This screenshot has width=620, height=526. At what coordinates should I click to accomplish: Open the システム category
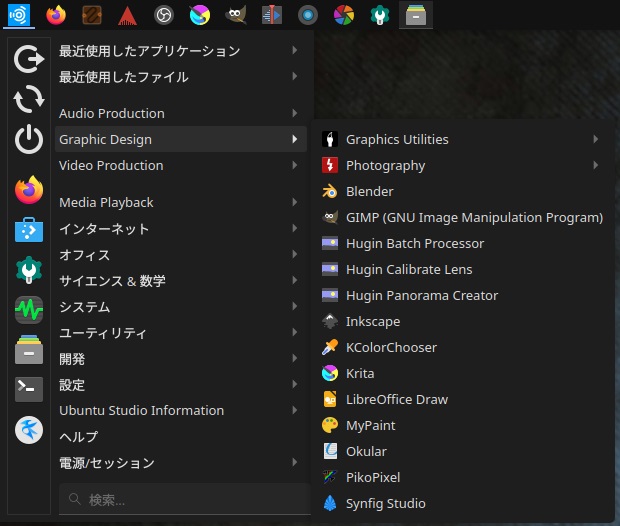tap(181, 307)
